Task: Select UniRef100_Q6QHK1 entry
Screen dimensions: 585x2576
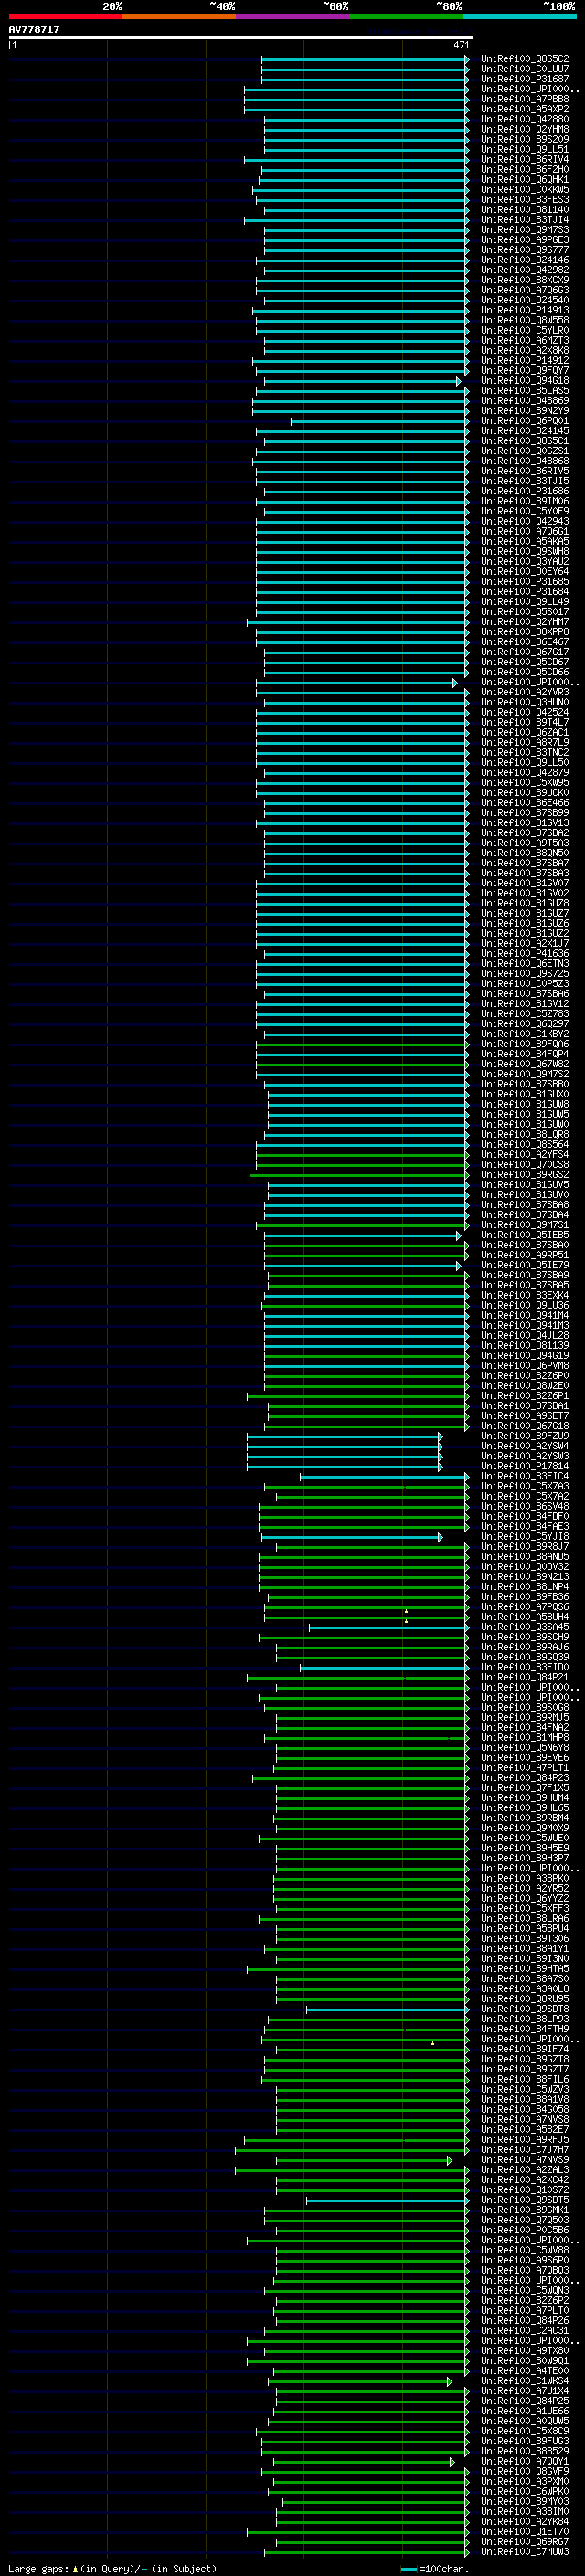Action: (524, 180)
